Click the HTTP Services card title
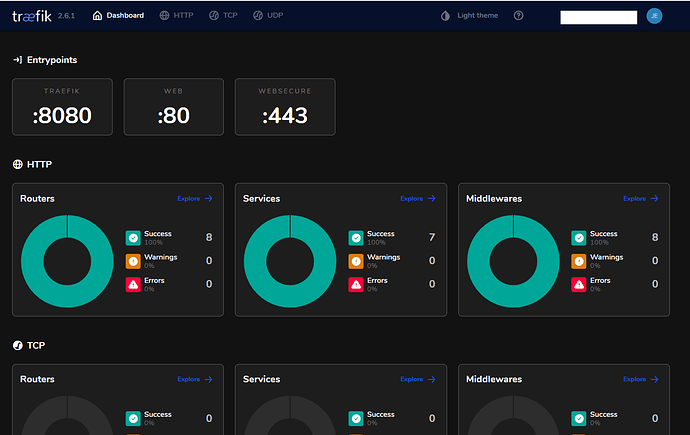Viewport: 690px width, 435px height. [261, 198]
